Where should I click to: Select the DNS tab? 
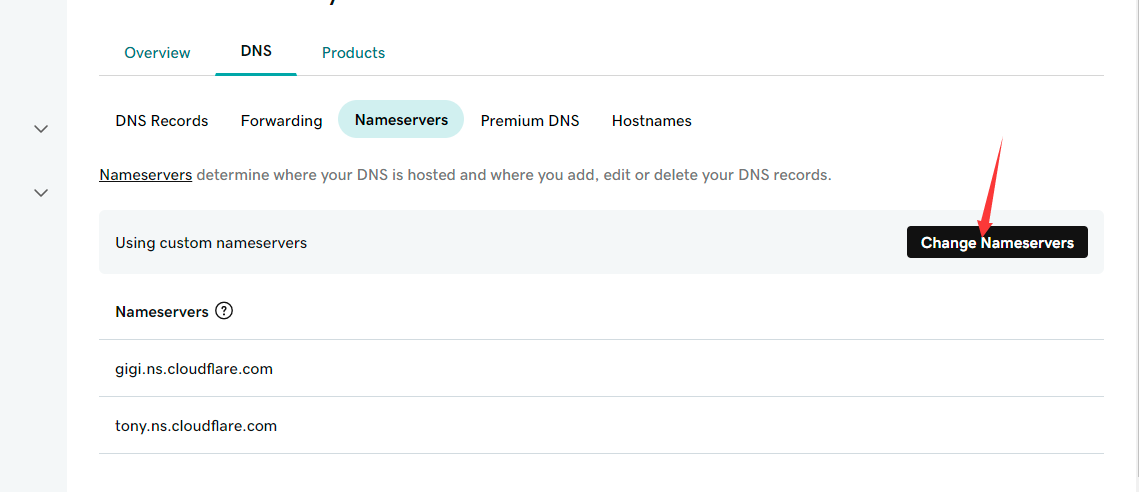click(256, 51)
